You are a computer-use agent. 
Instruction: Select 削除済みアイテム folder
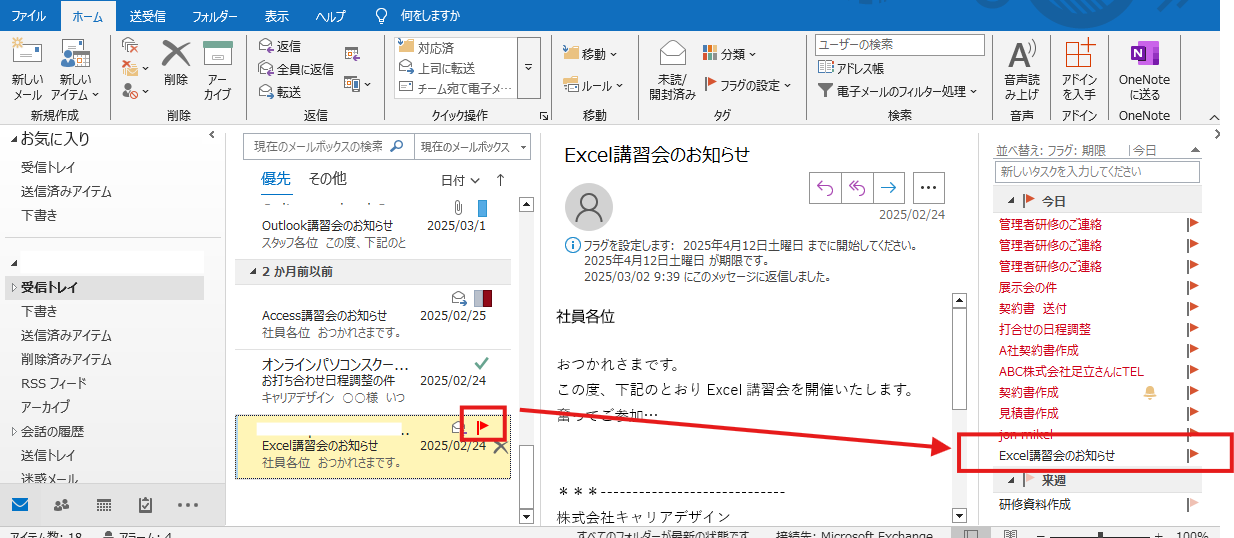click(x=66, y=359)
